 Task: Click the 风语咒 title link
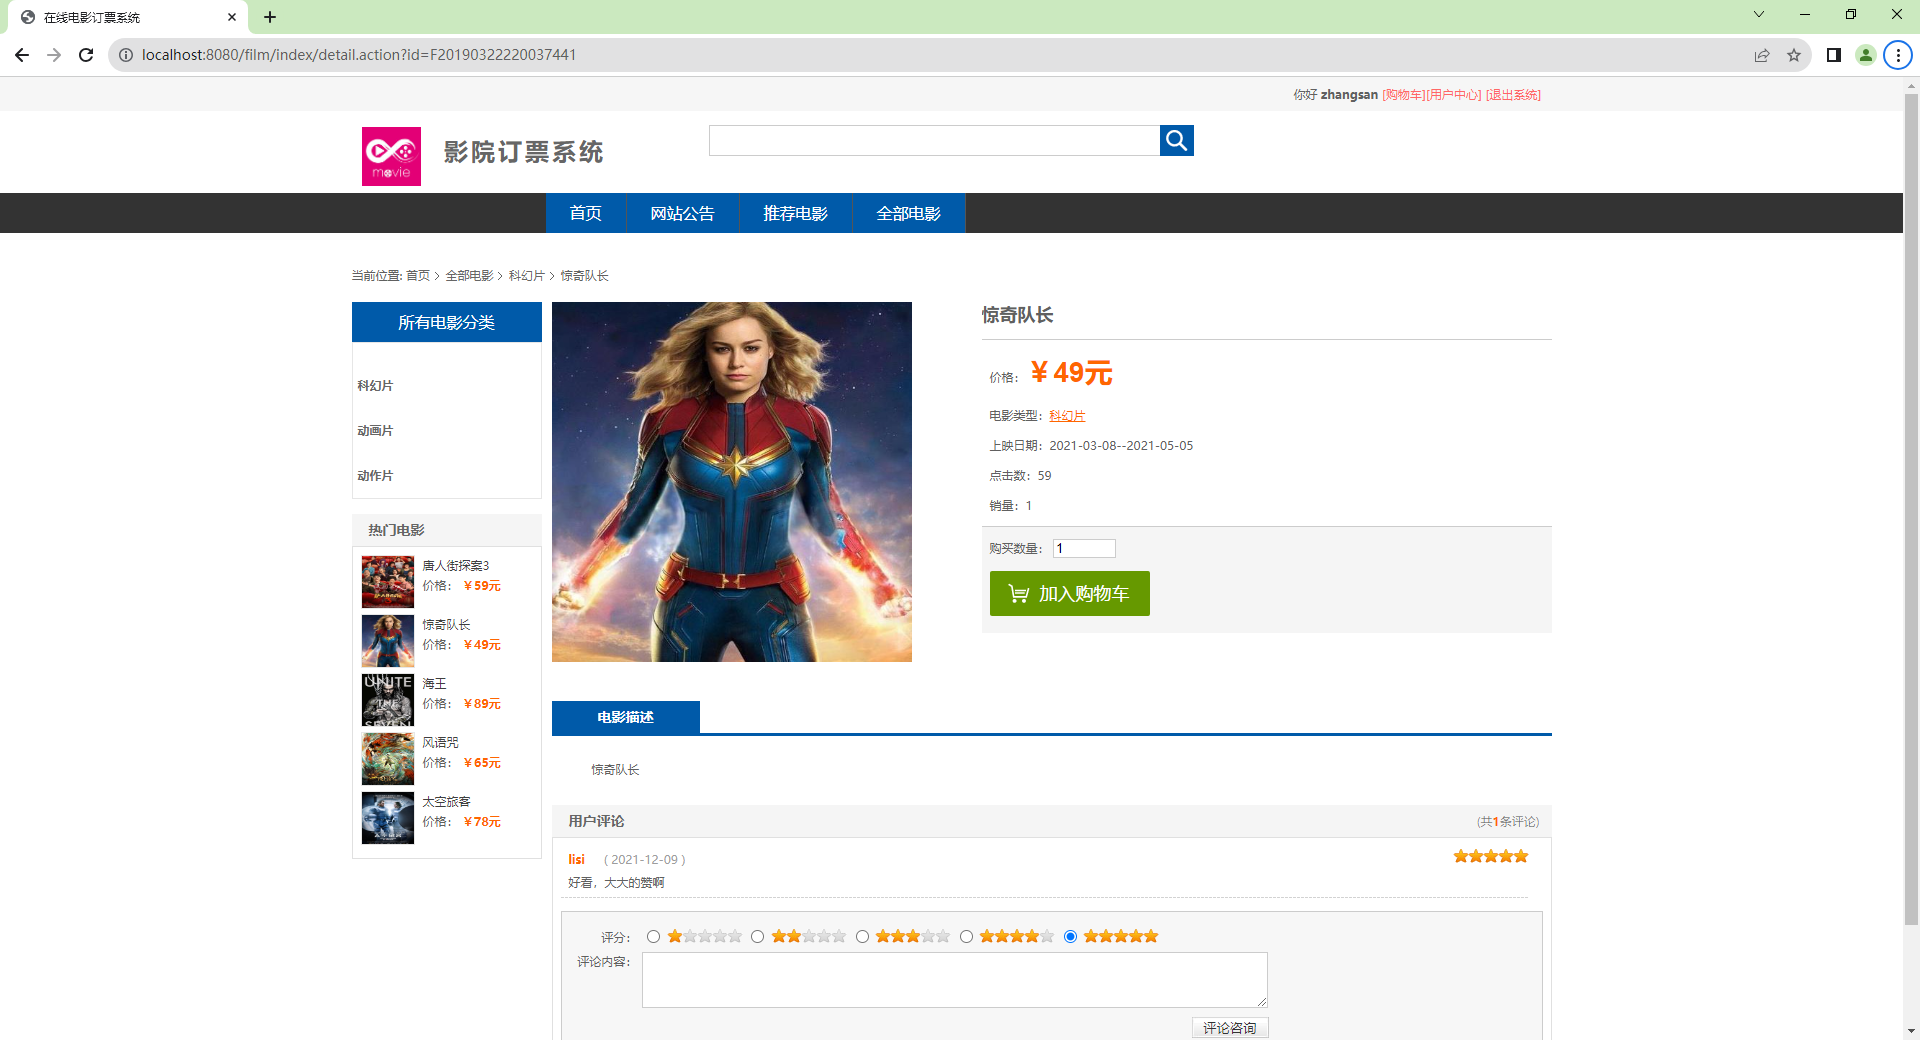pyautogui.click(x=440, y=743)
